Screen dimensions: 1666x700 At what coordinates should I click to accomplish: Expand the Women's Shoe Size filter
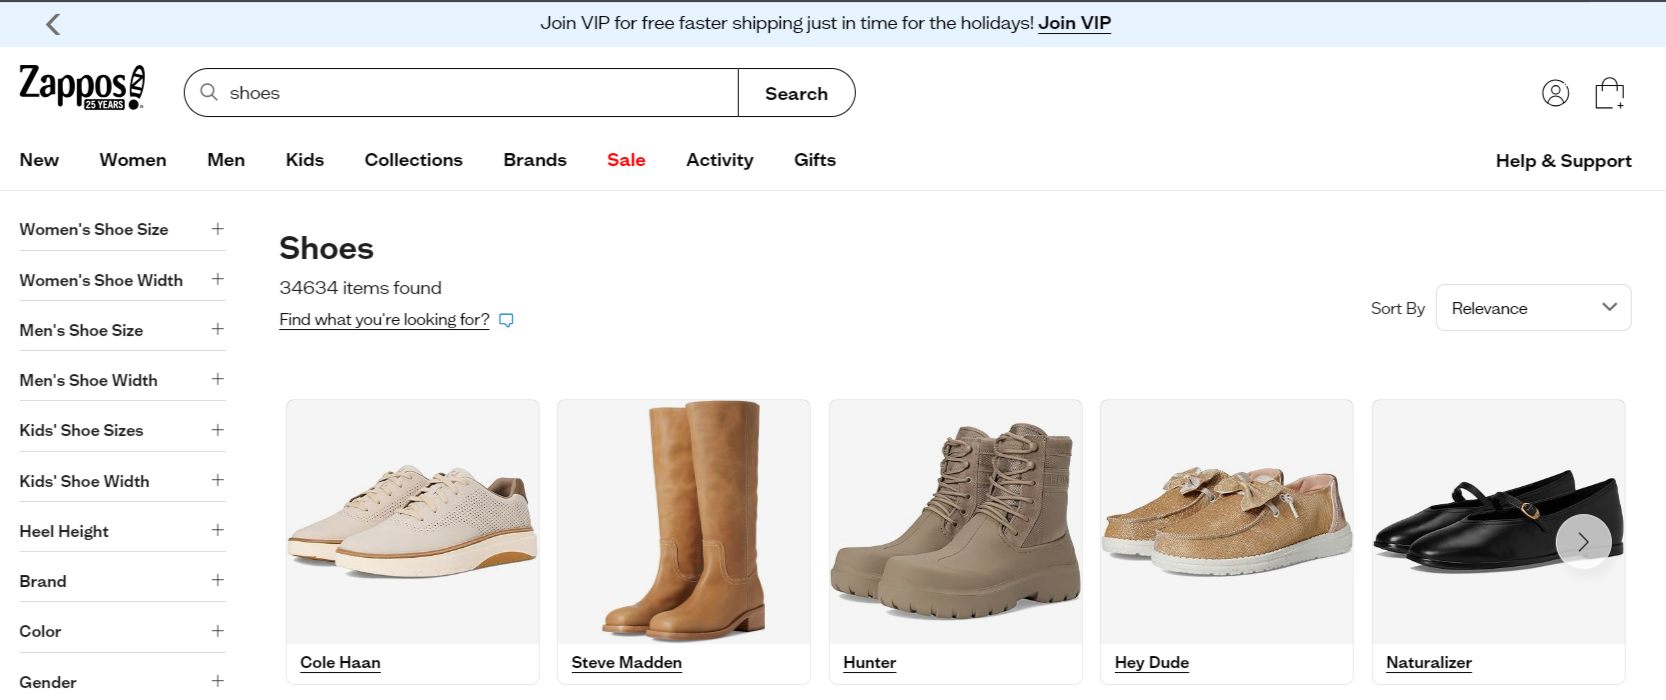tap(122, 229)
